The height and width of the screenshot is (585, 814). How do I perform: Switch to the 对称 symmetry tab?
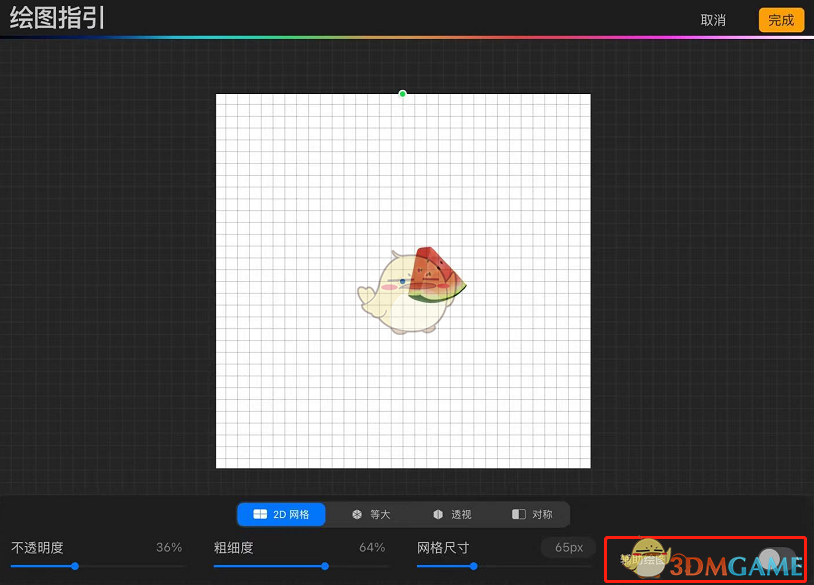click(x=532, y=514)
